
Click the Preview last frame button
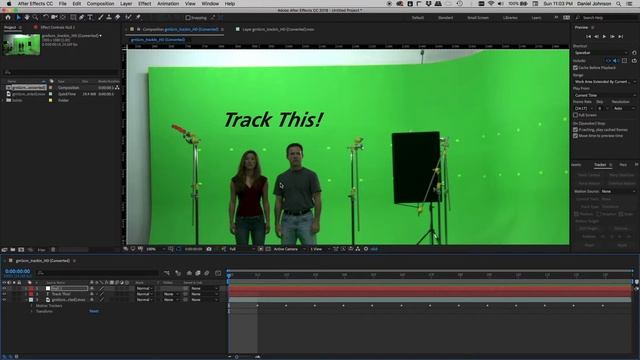point(621,37)
